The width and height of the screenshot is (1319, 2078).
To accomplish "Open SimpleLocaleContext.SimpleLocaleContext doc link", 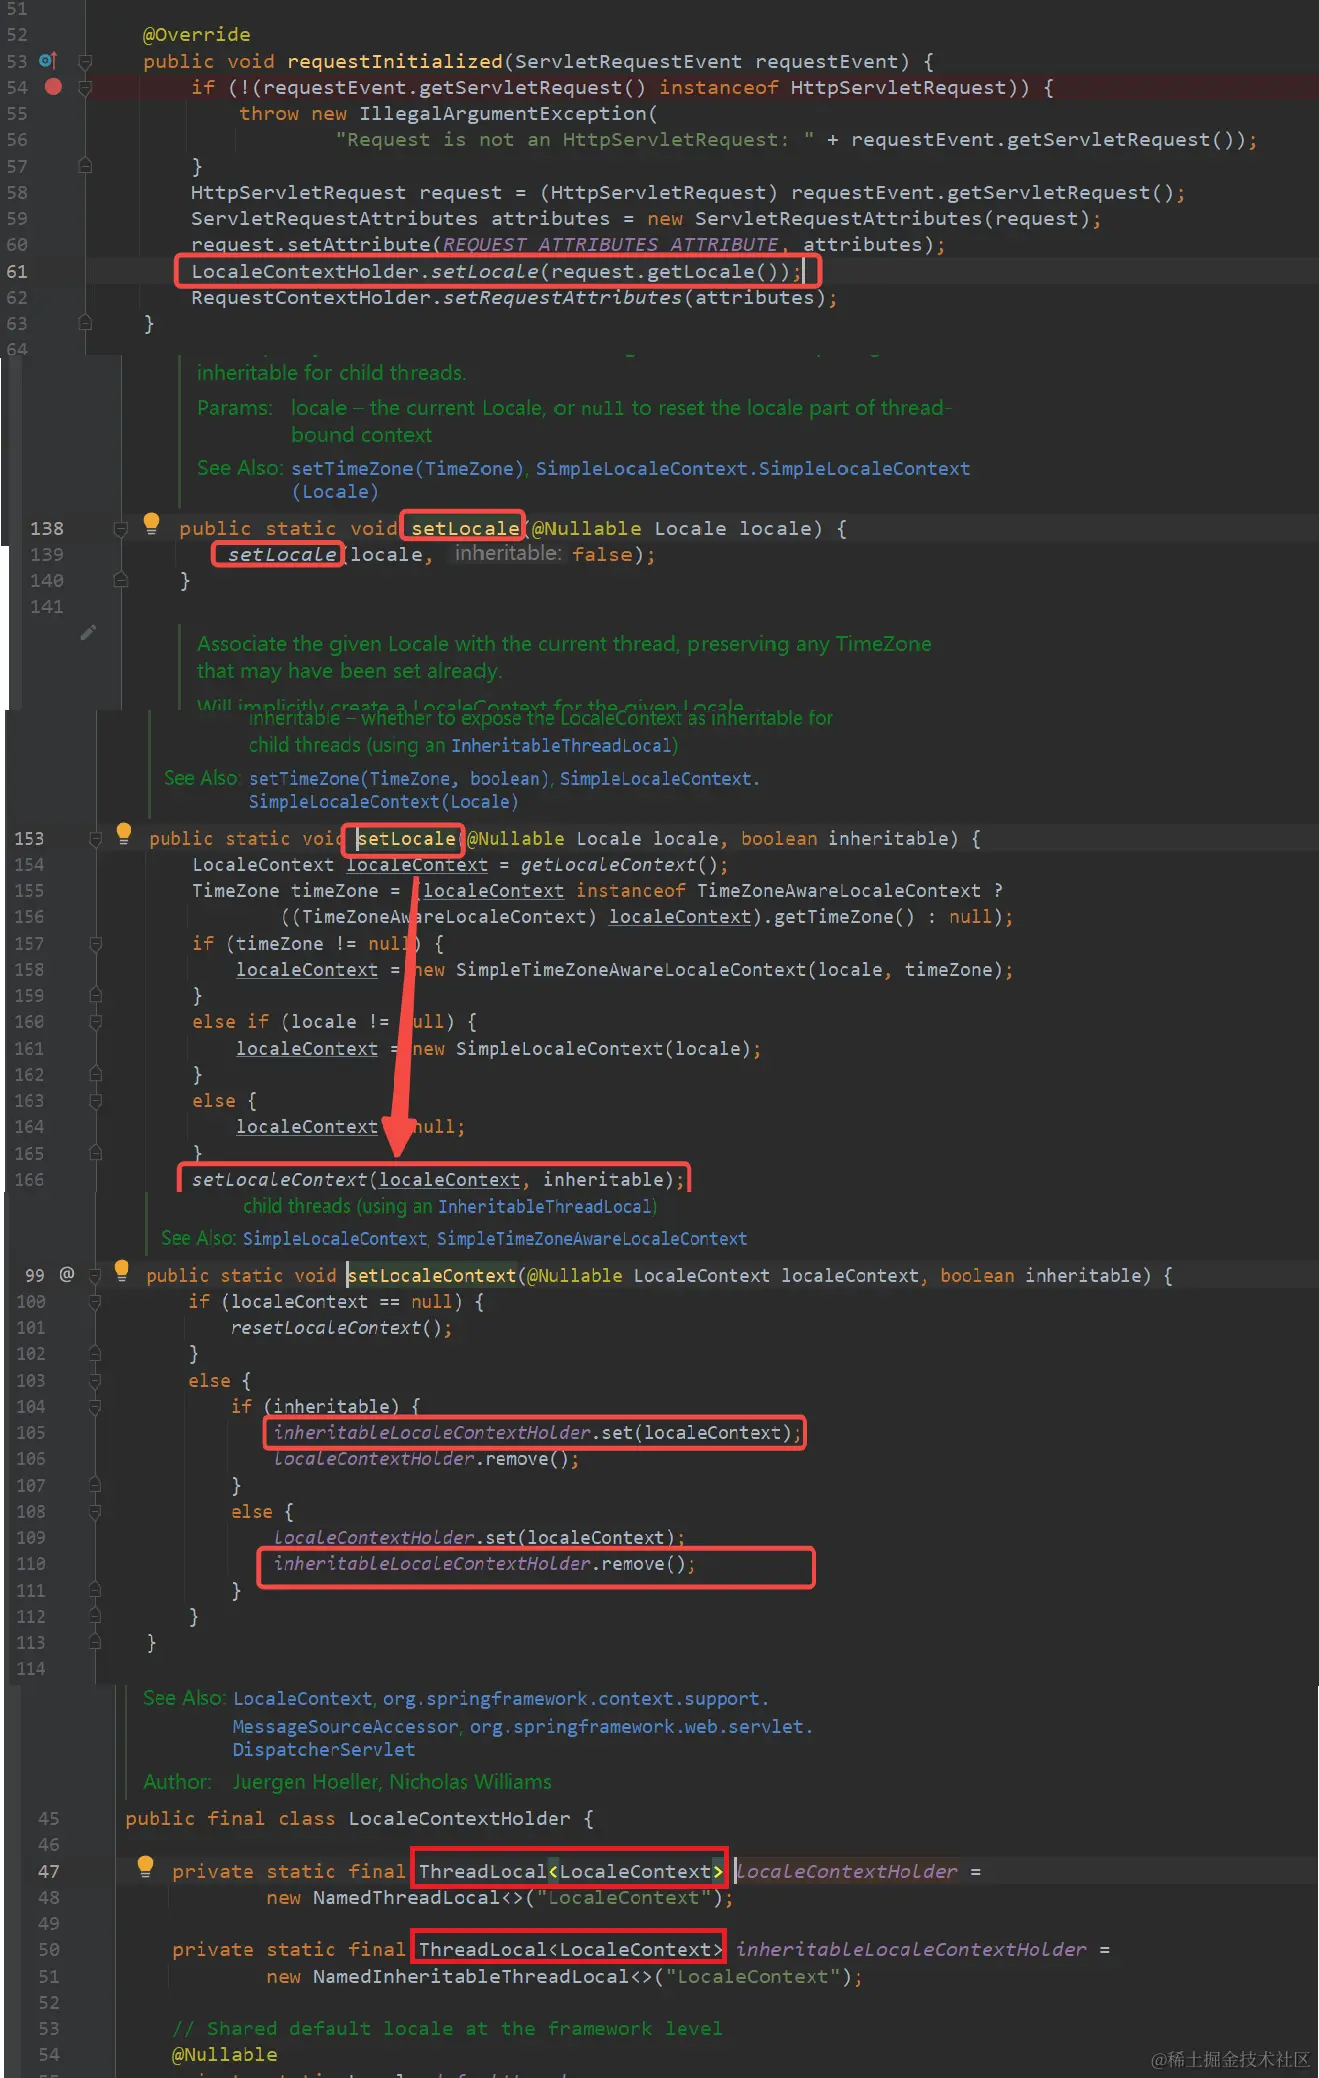I will pos(753,468).
